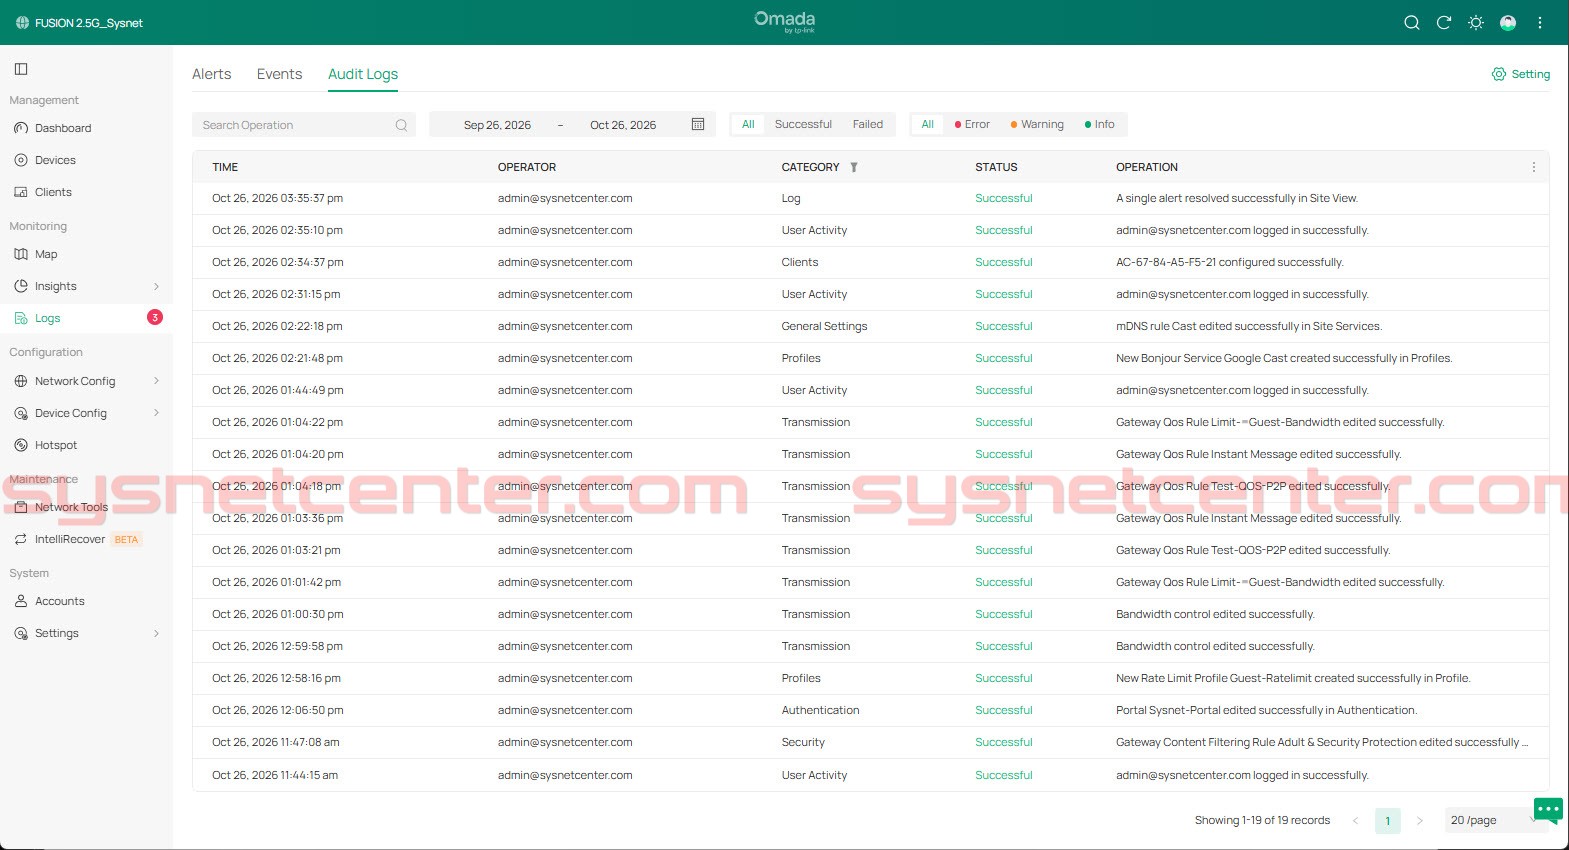
Task: Filter log level by Error
Action: (972, 124)
